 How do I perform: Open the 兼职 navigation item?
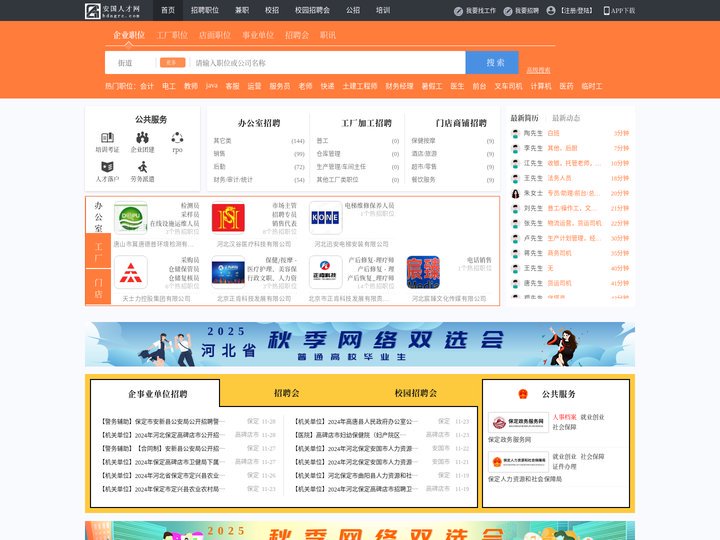click(242, 10)
